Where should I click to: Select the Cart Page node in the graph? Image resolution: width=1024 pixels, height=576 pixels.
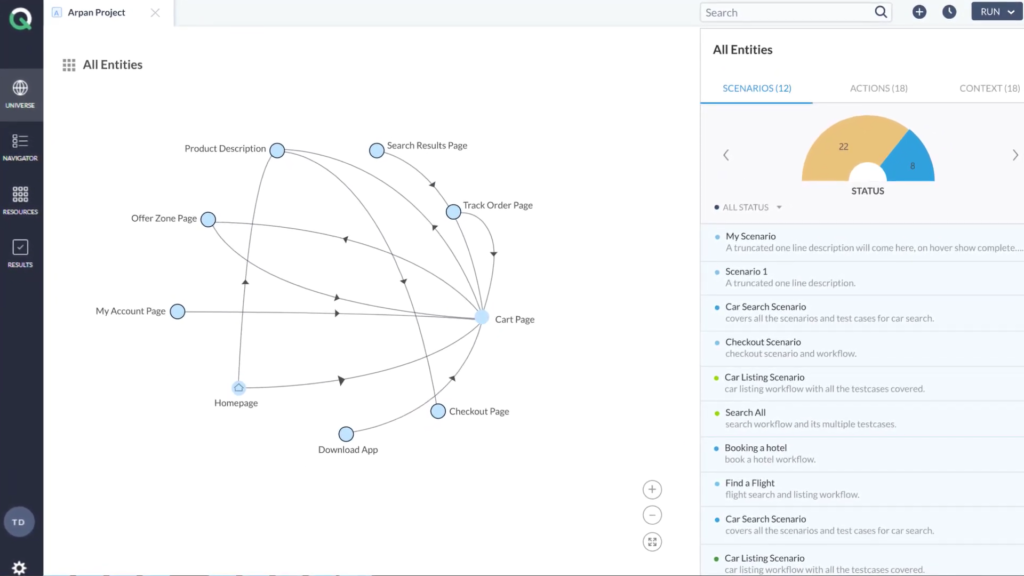click(x=484, y=318)
